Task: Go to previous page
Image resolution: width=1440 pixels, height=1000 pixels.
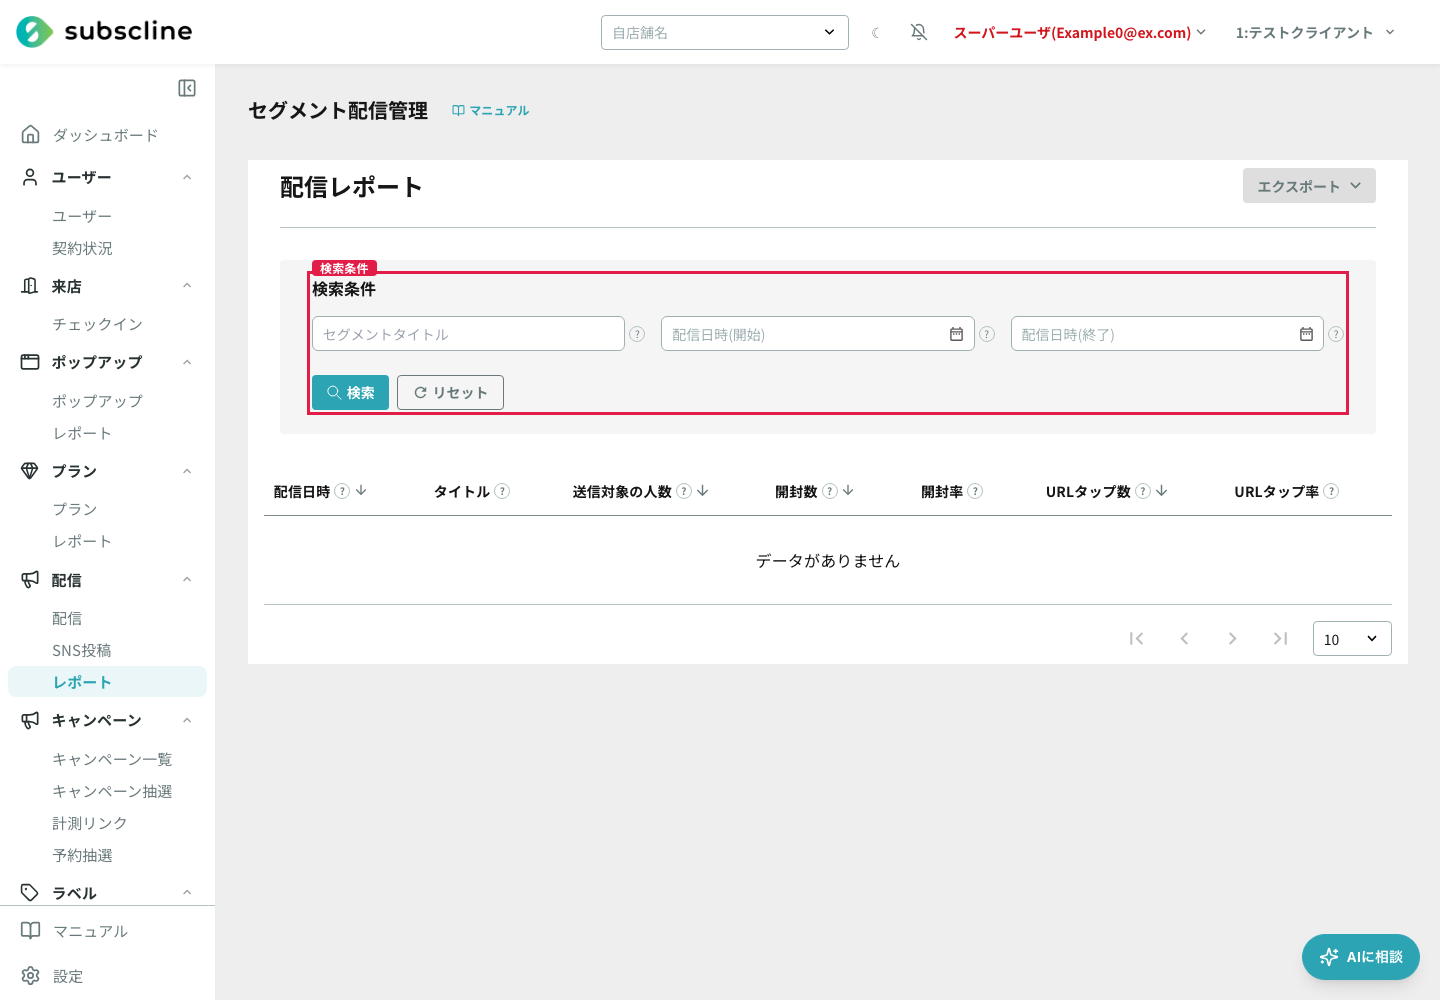Action: coord(1184,638)
